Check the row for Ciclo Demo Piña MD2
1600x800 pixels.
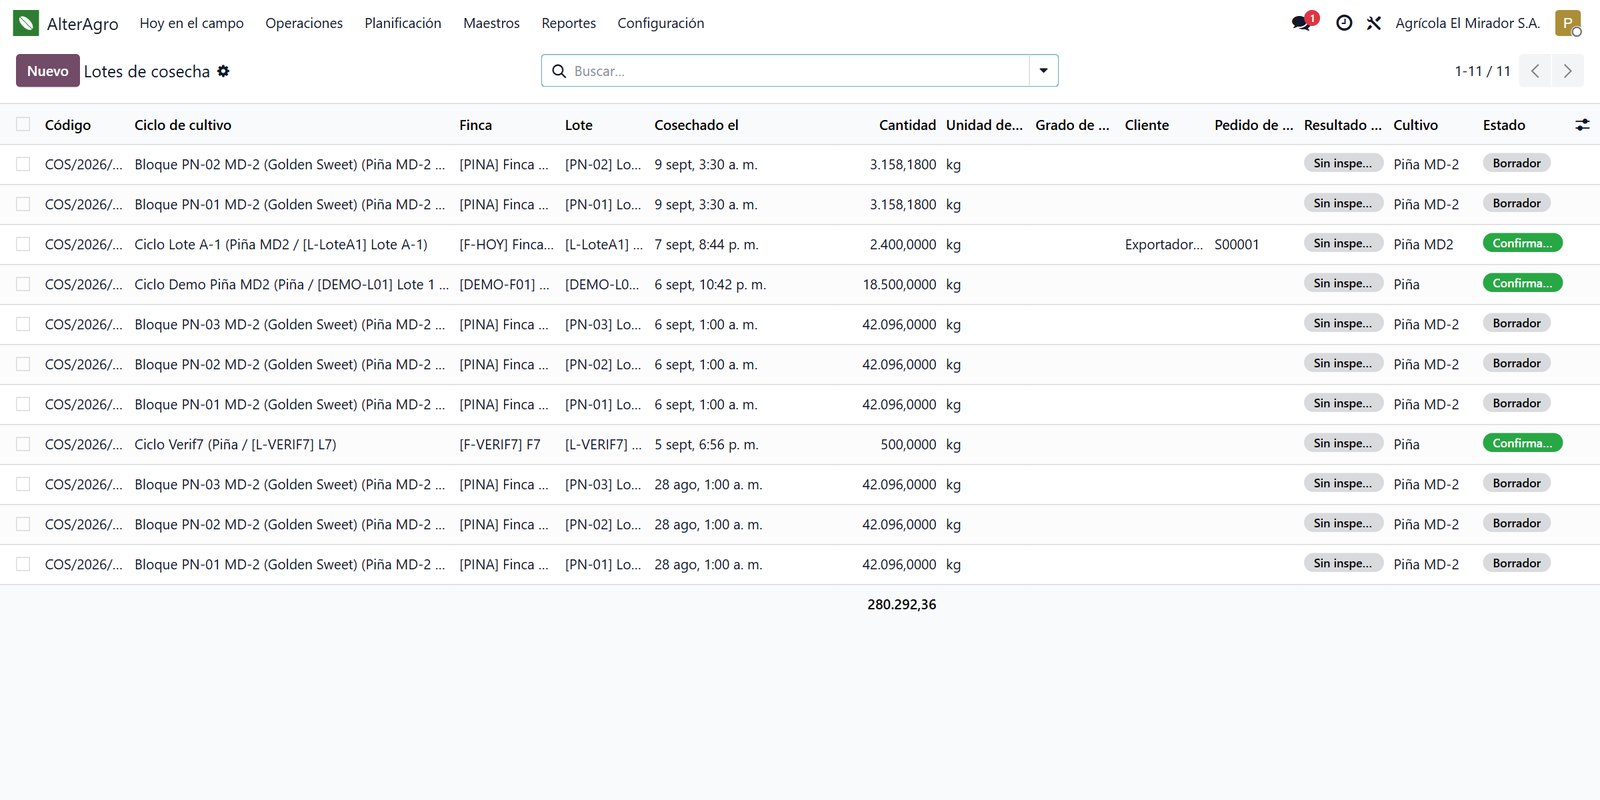point(23,284)
